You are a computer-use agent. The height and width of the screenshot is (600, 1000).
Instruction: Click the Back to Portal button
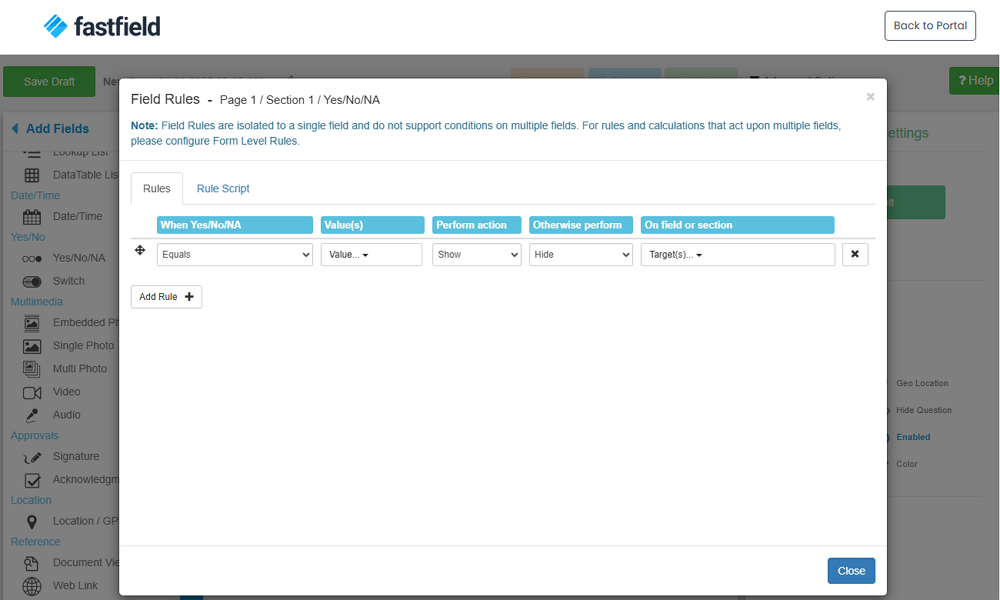(x=930, y=26)
